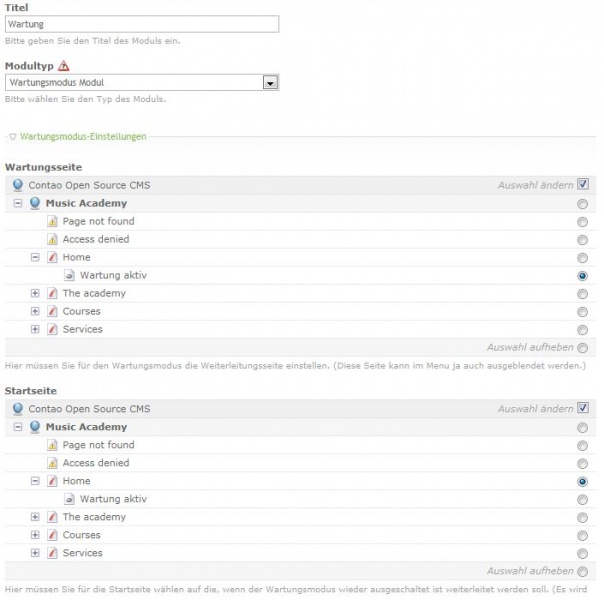This screenshot has width=604, height=600.
Task: Click the Access denied page icon under Startseite
Action: point(53,463)
